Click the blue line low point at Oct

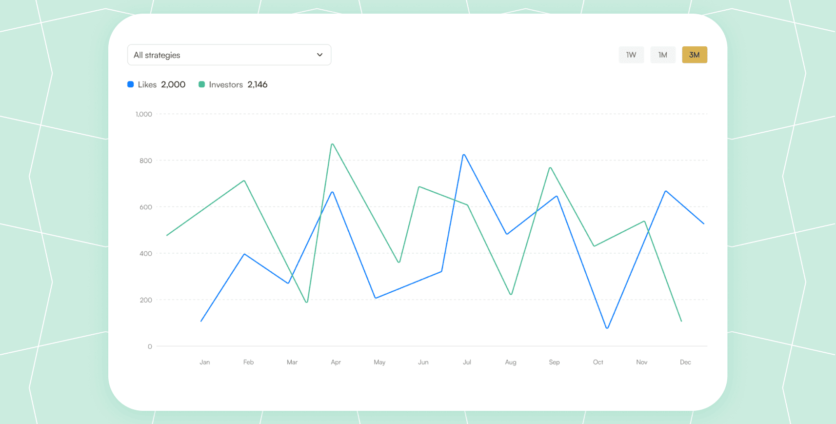tap(607, 328)
